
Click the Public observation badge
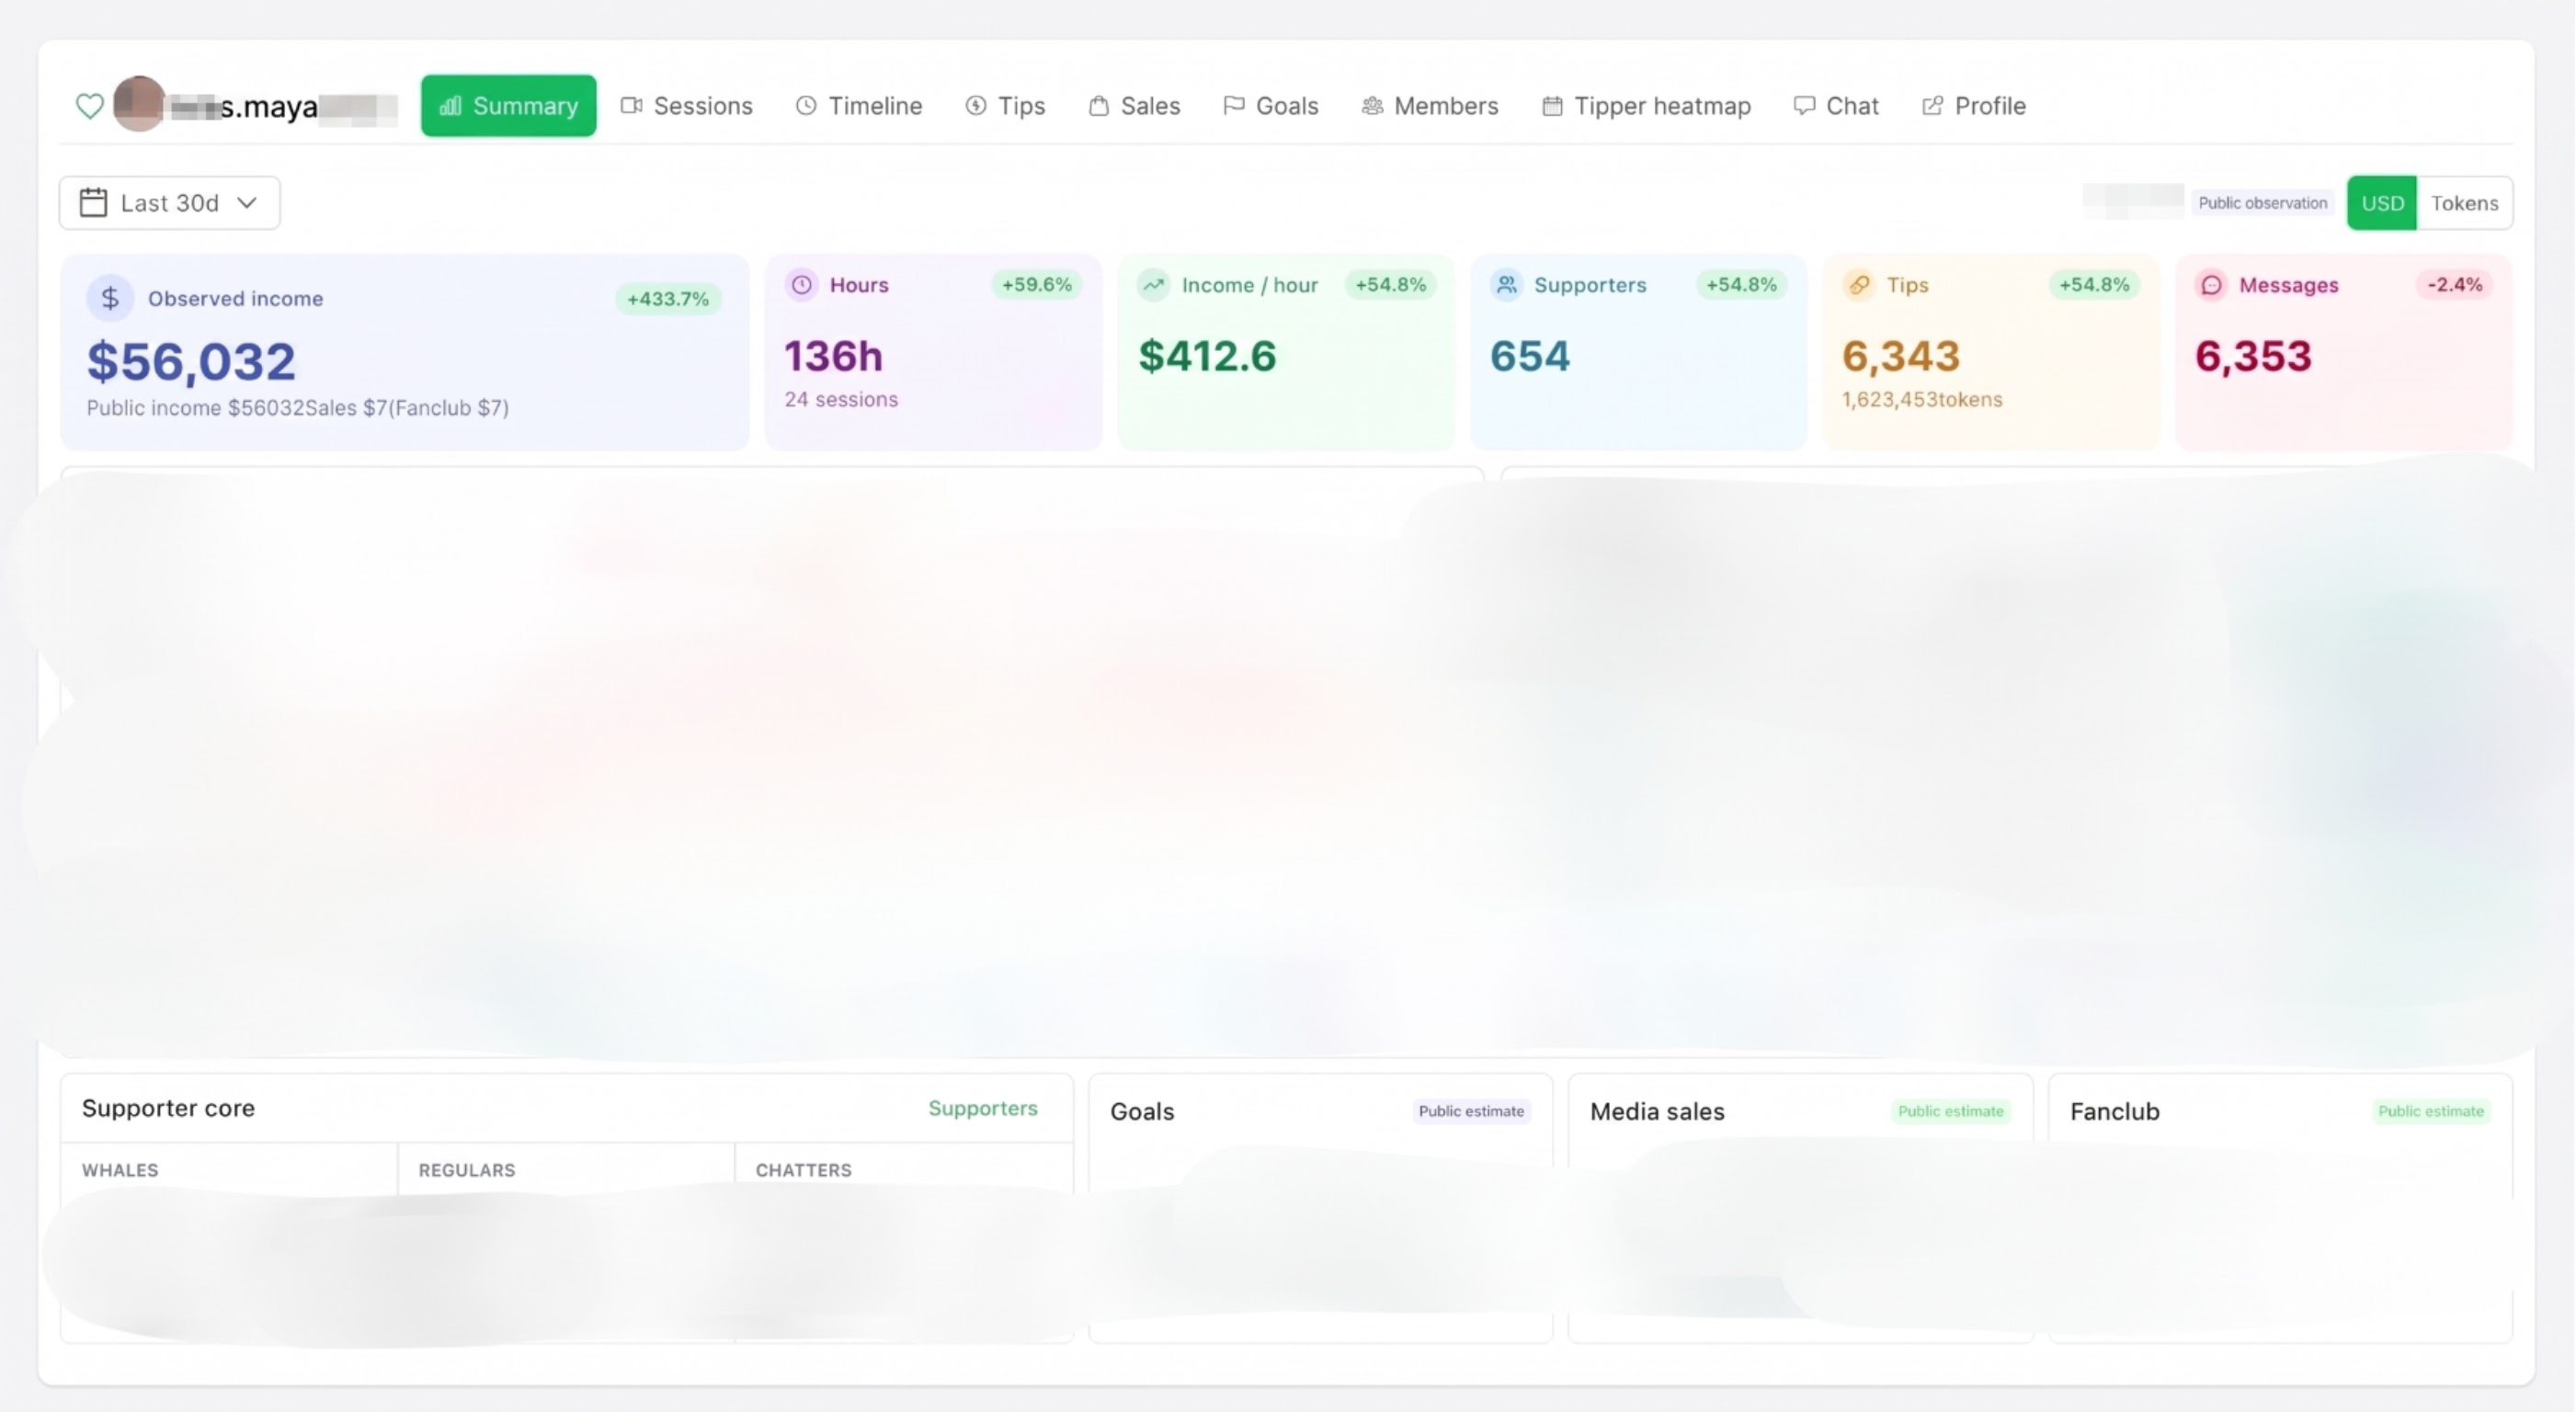2262,203
